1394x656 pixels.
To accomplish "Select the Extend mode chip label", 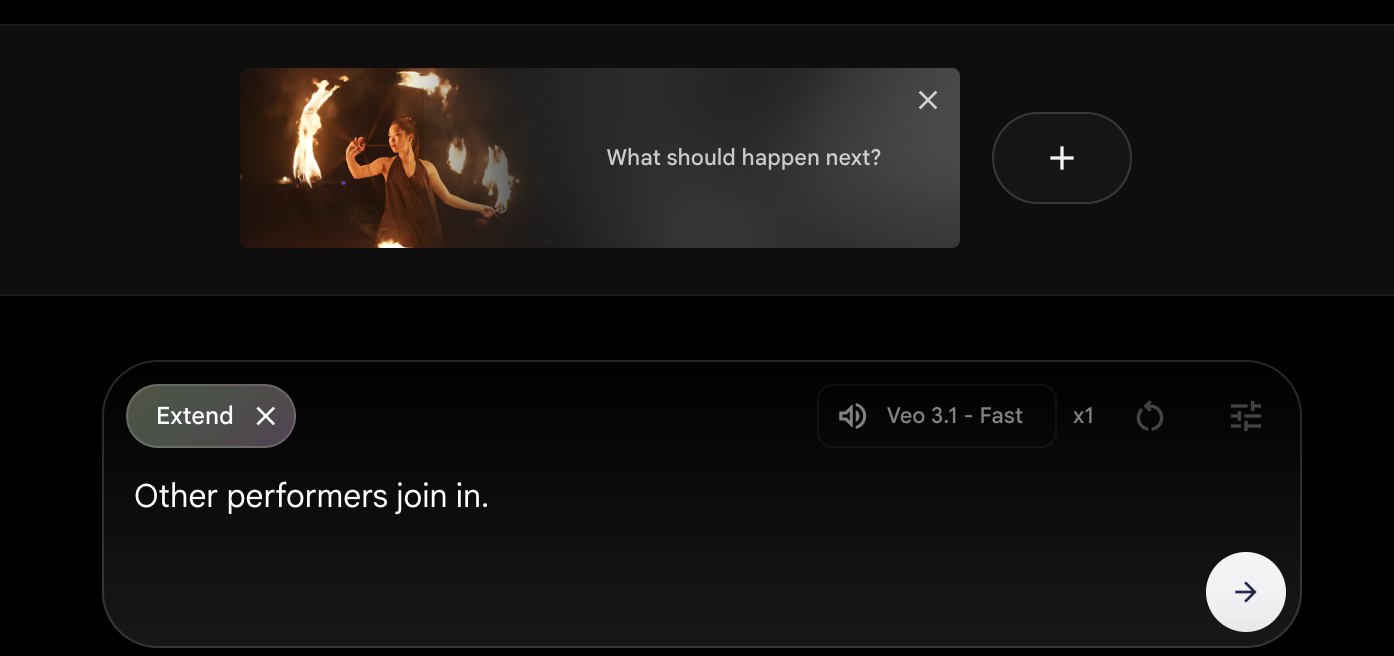I will click(195, 416).
